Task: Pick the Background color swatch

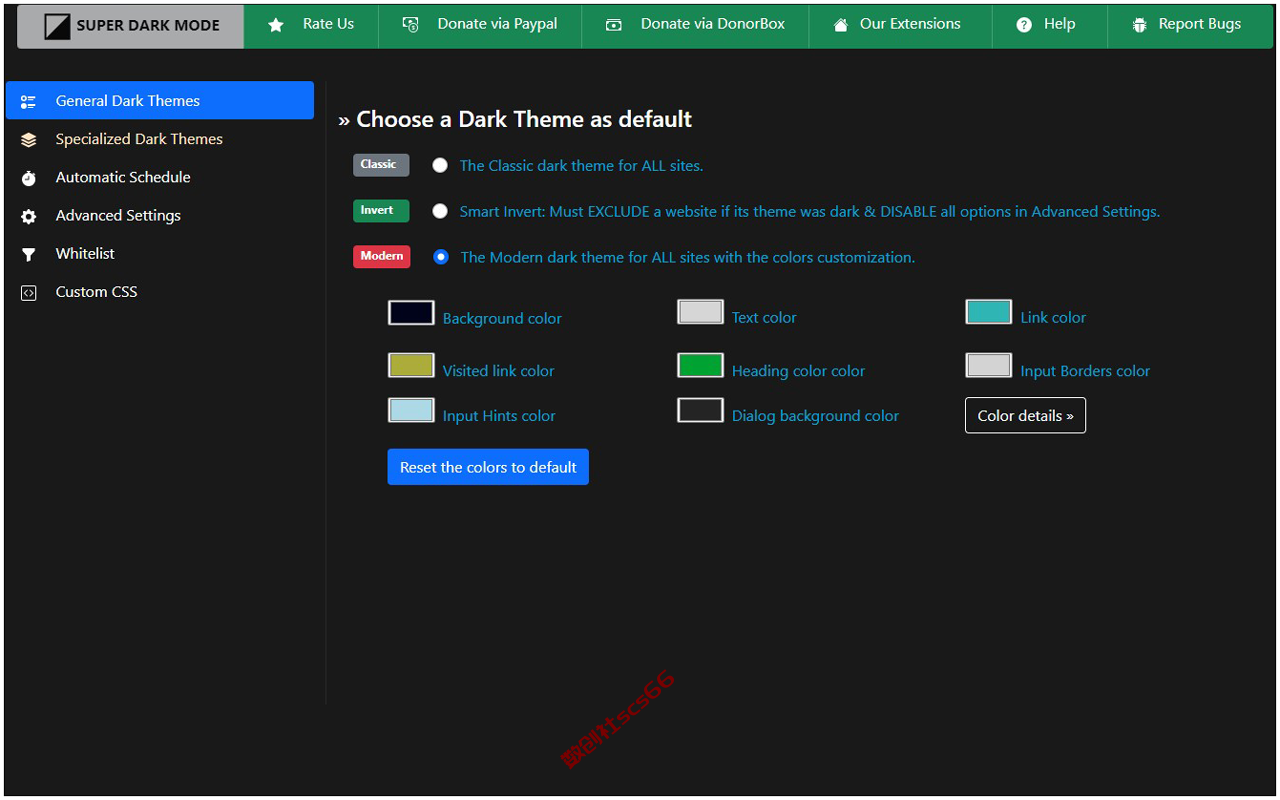Action: 411,313
